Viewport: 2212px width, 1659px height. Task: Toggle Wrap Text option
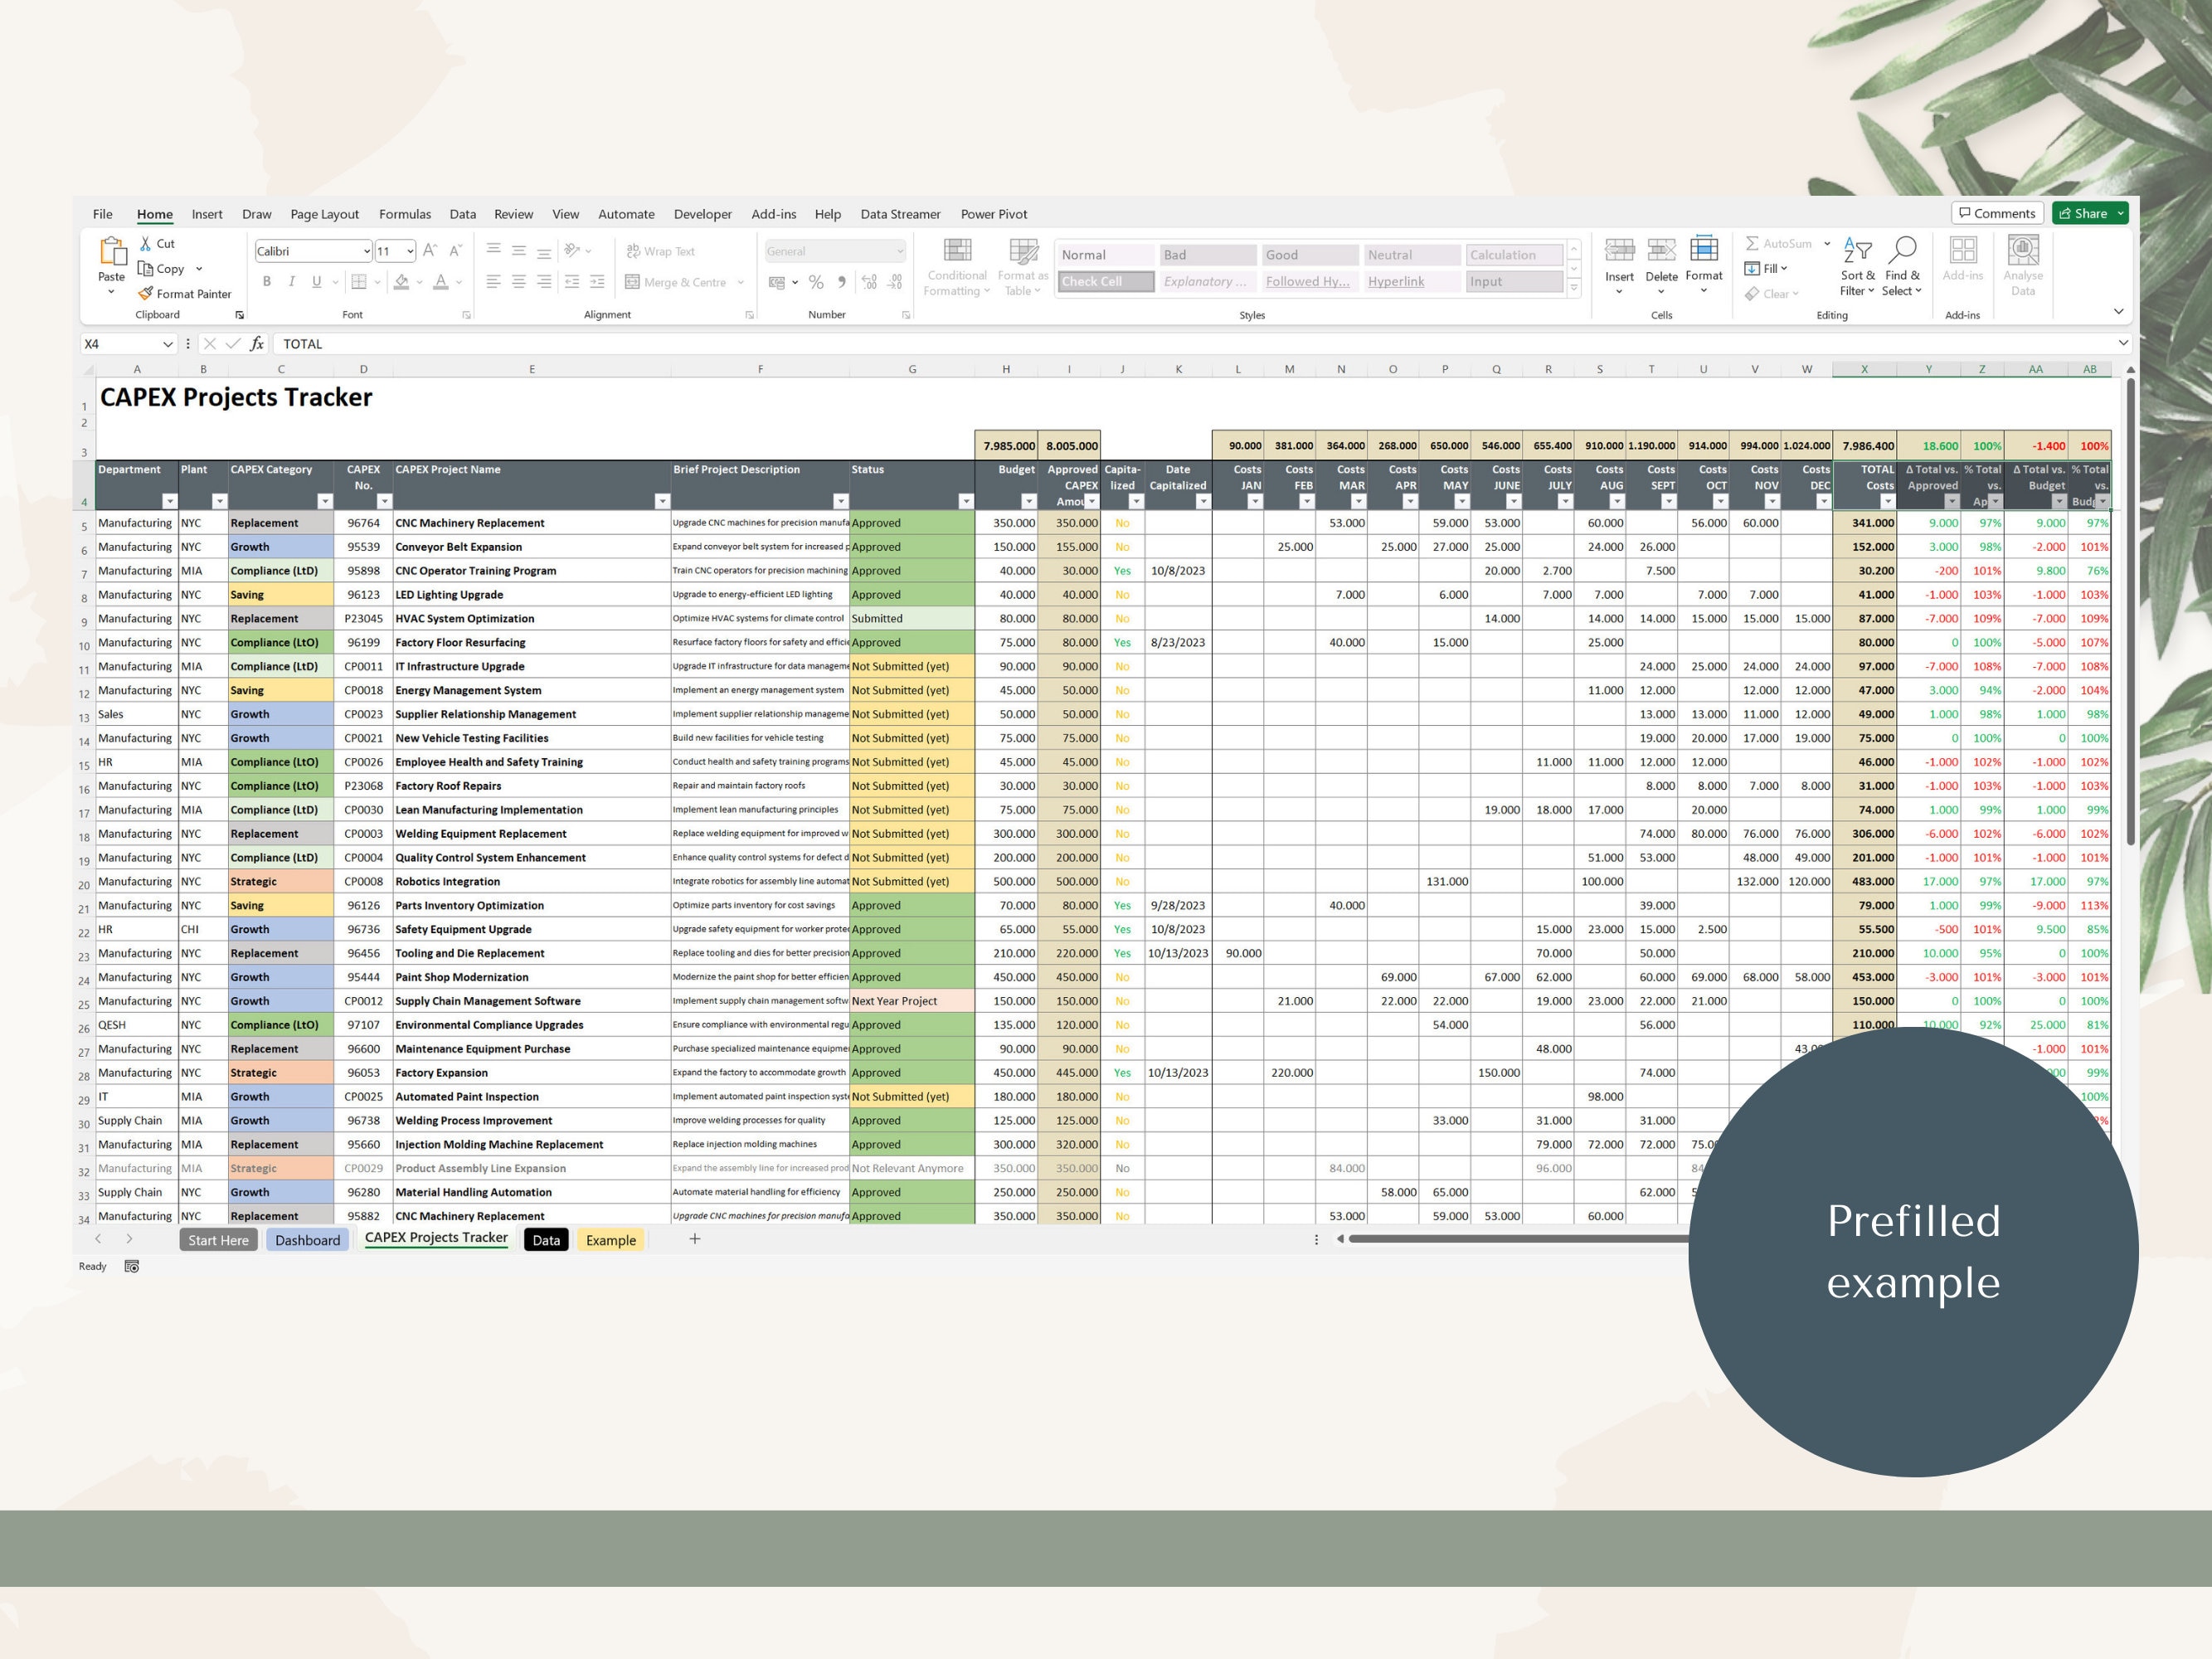coord(660,251)
